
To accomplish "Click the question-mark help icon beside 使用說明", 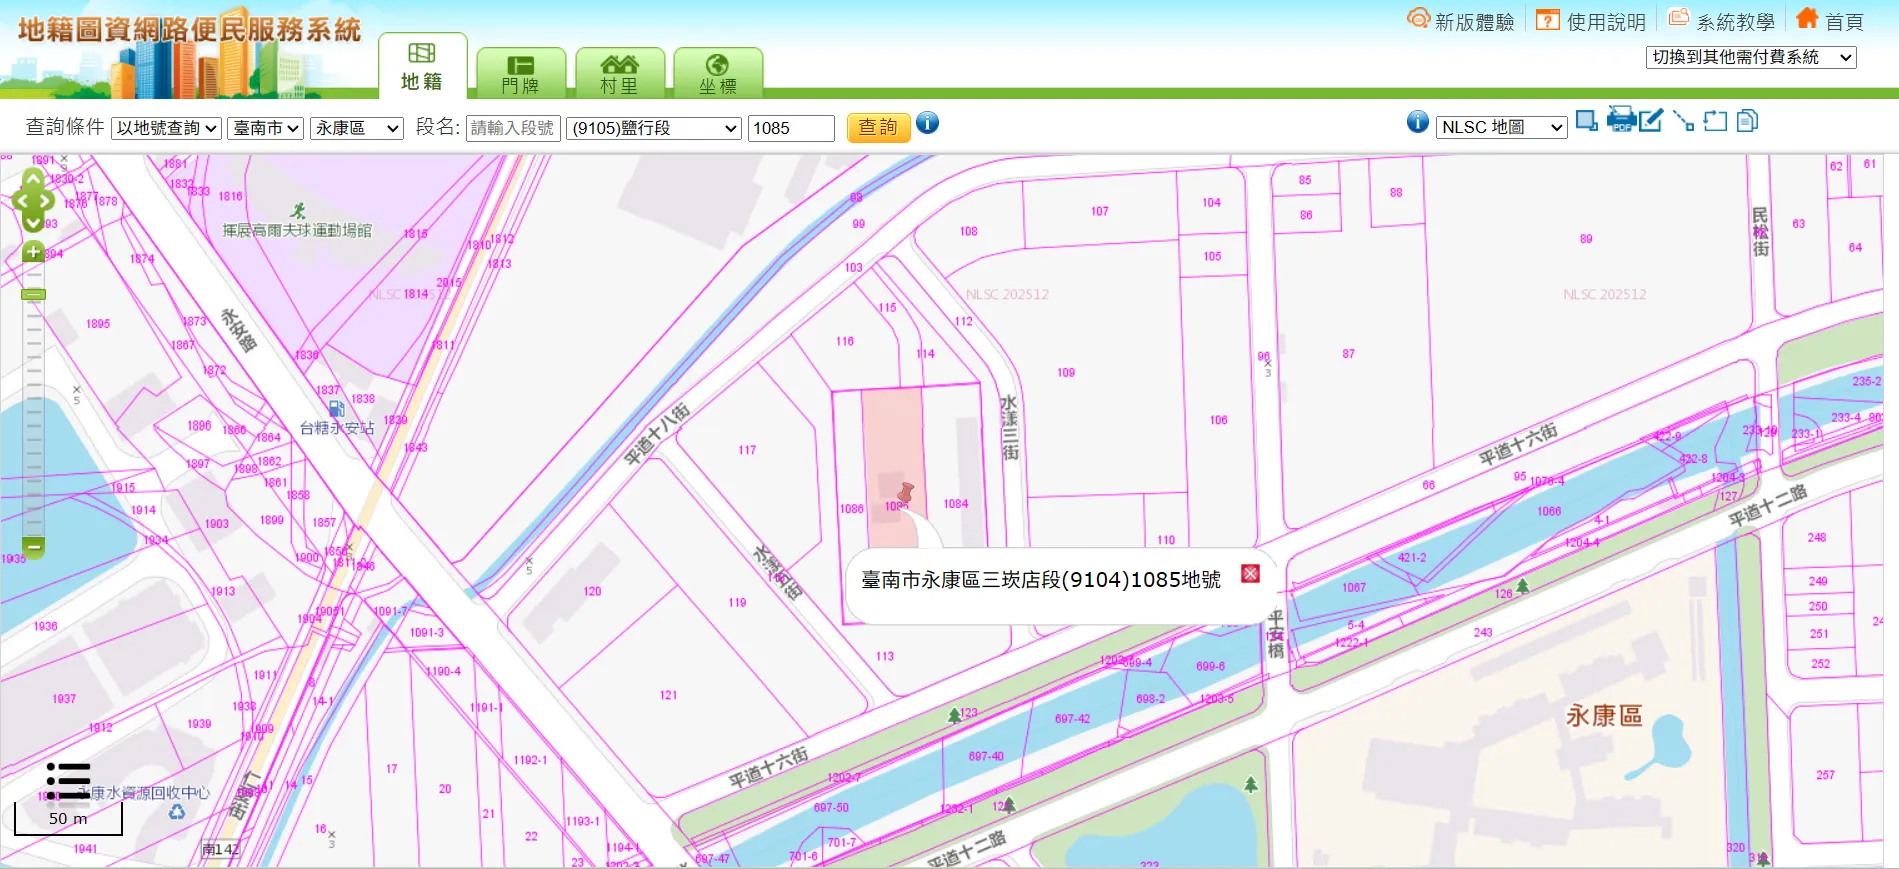I will pyautogui.click(x=1547, y=20).
